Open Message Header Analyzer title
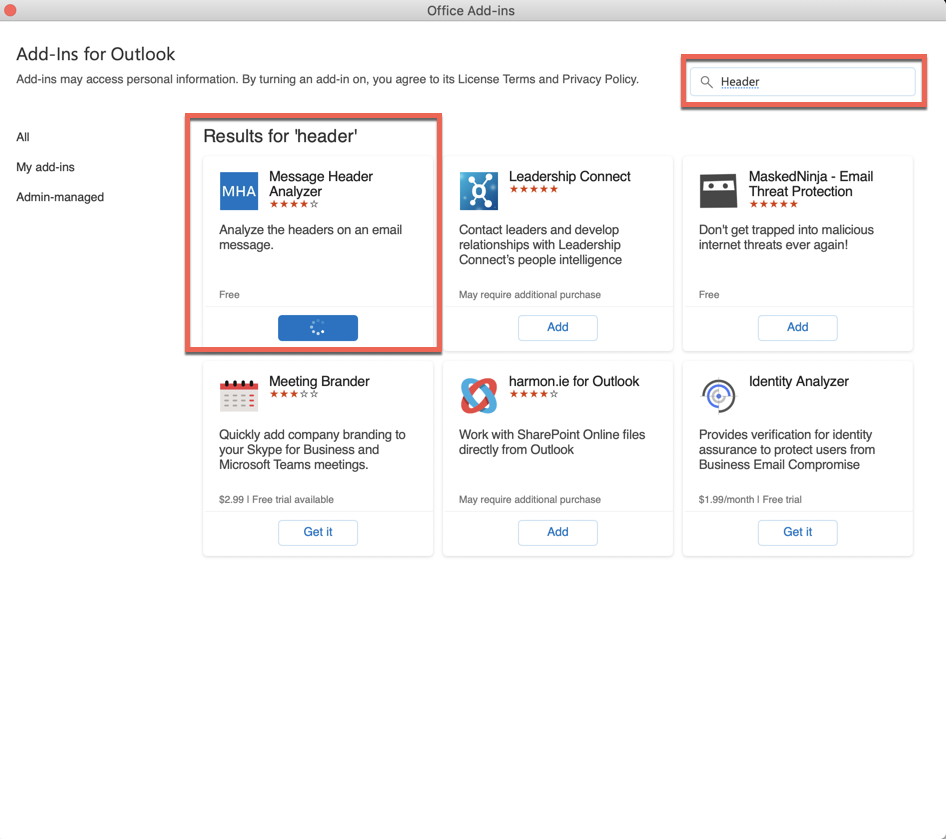Viewport: 946px width, 839px height. (321, 184)
